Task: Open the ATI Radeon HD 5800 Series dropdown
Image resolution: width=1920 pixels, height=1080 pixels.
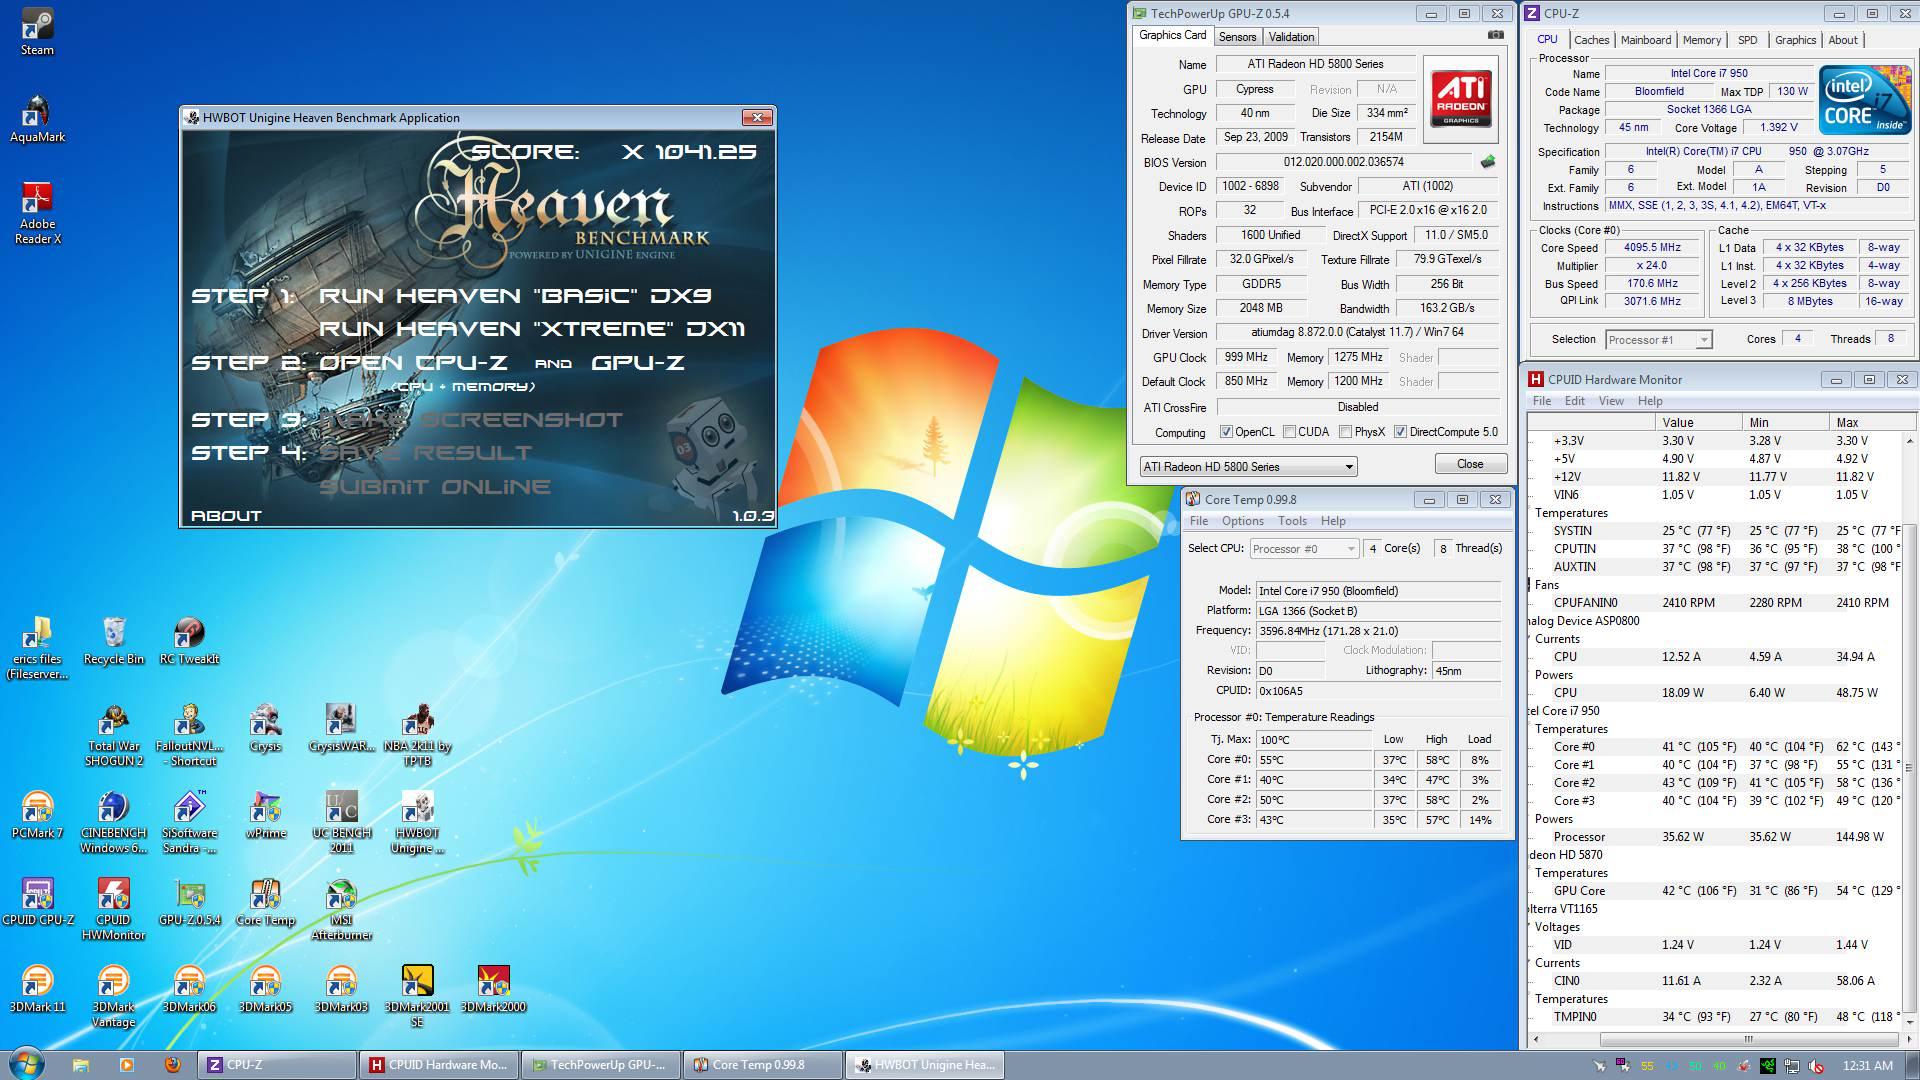Action: coord(1248,467)
